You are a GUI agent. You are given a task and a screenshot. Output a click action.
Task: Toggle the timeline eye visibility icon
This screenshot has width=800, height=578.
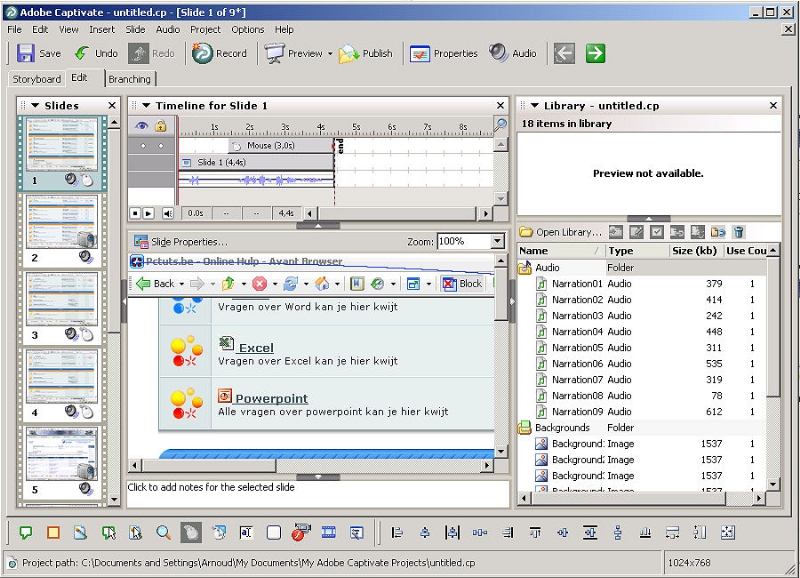142,126
